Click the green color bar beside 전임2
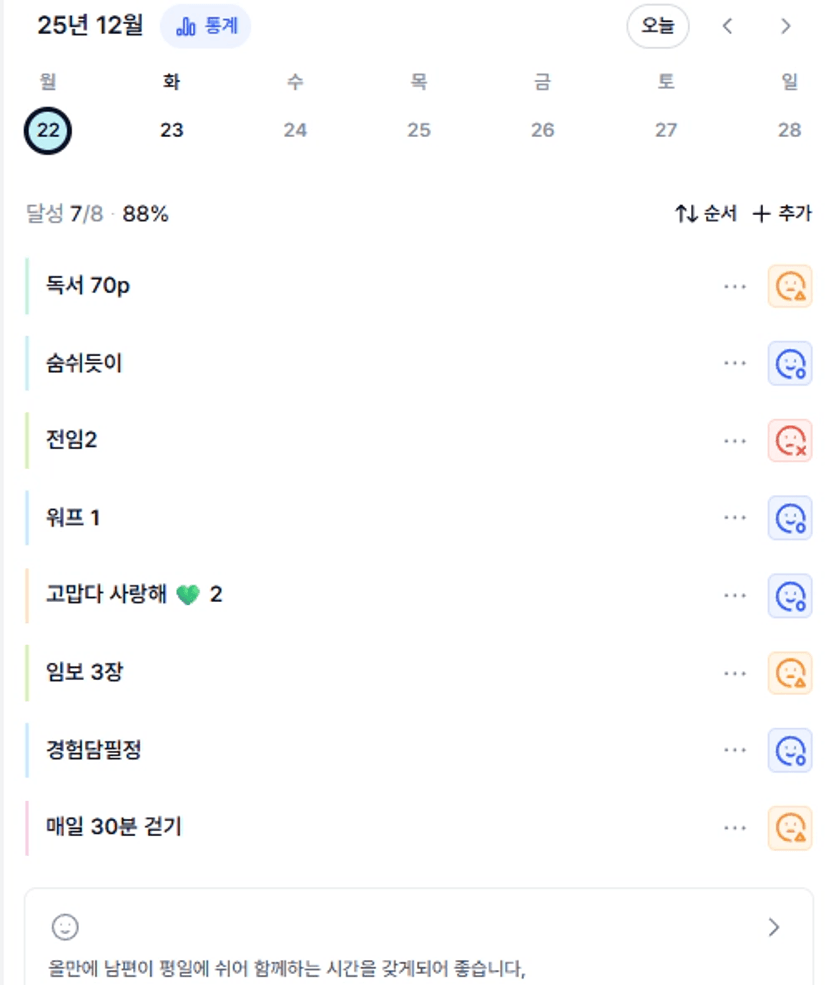827x985 pixels. click(28, 441)
